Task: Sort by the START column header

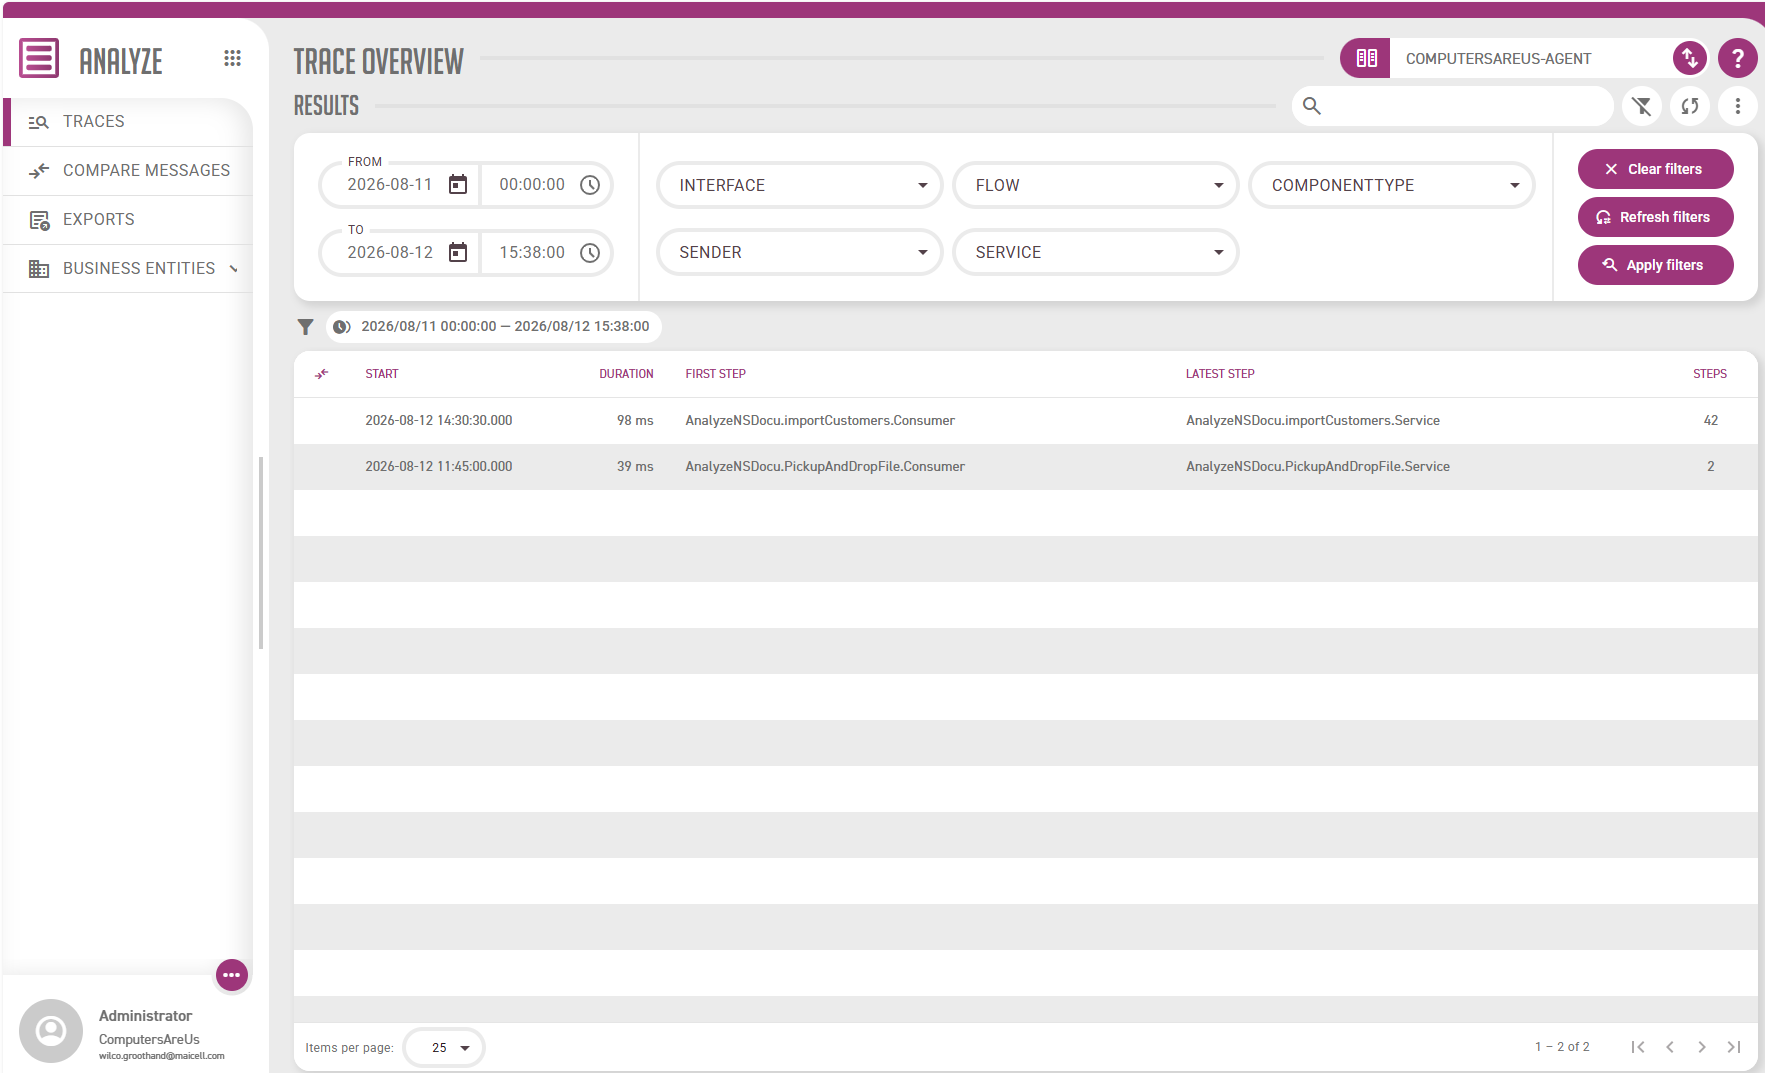Action: pos(382,374)
